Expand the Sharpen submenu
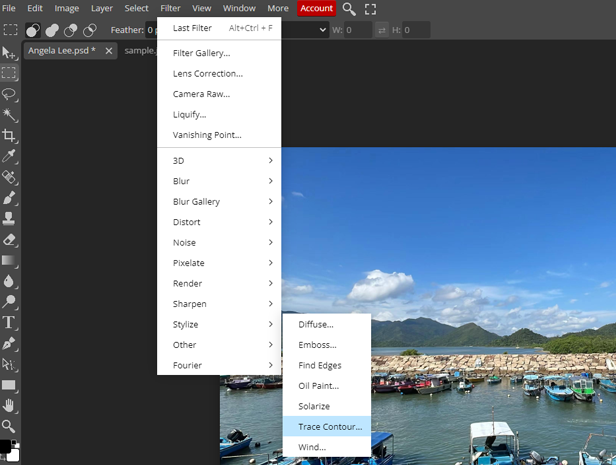616x465 pixels. coord(219,304)
